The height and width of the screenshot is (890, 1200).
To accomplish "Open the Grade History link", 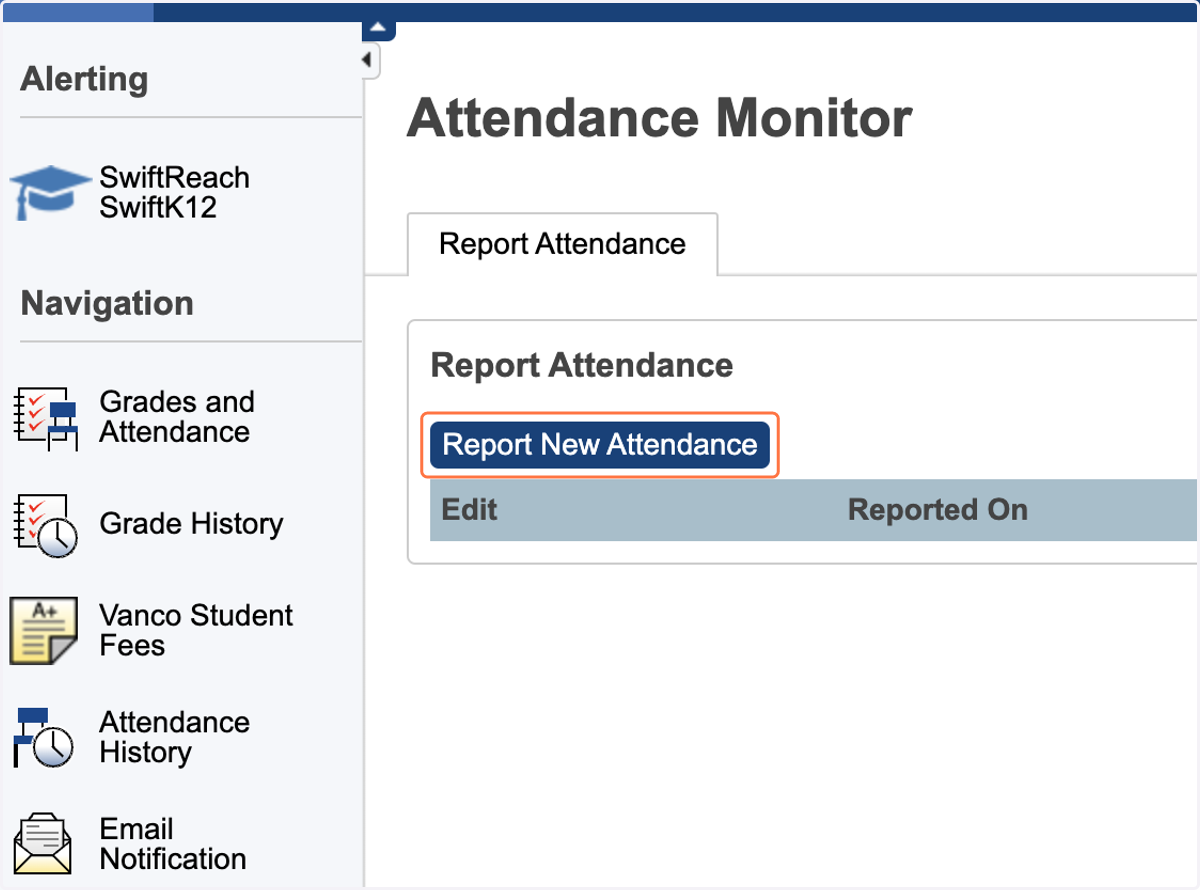I will click(x=191, y=524).
